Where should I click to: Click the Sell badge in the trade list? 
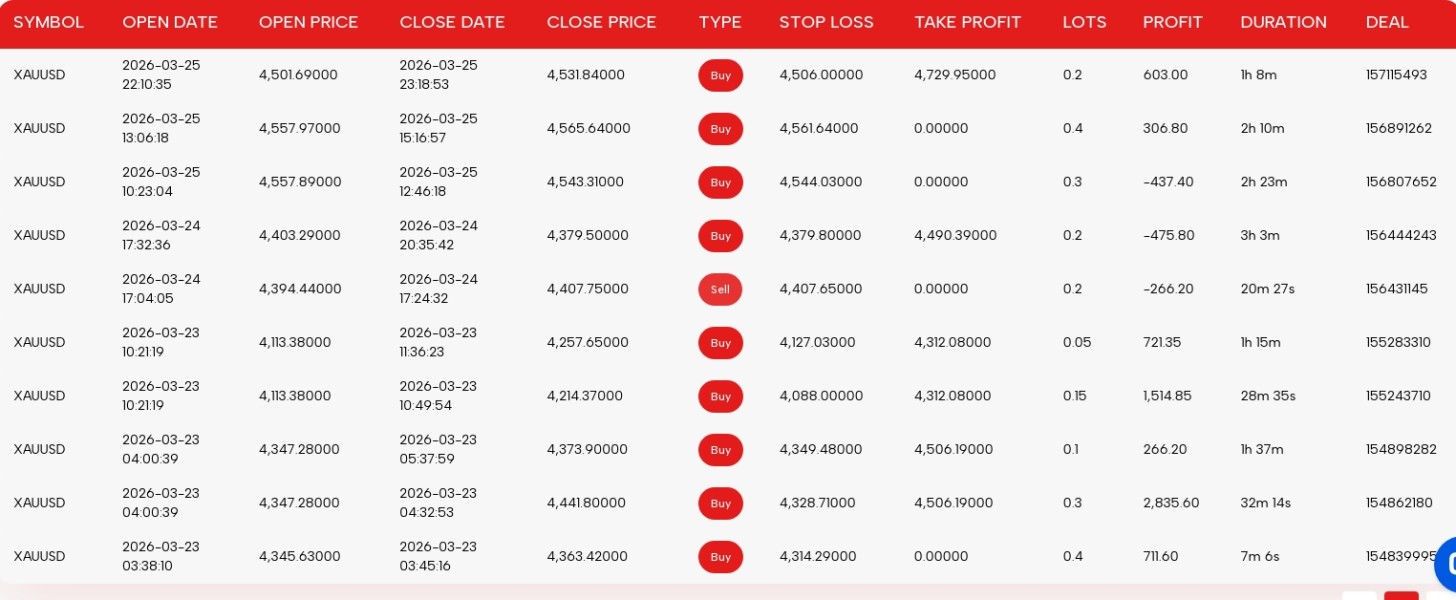tap(720, 289)
